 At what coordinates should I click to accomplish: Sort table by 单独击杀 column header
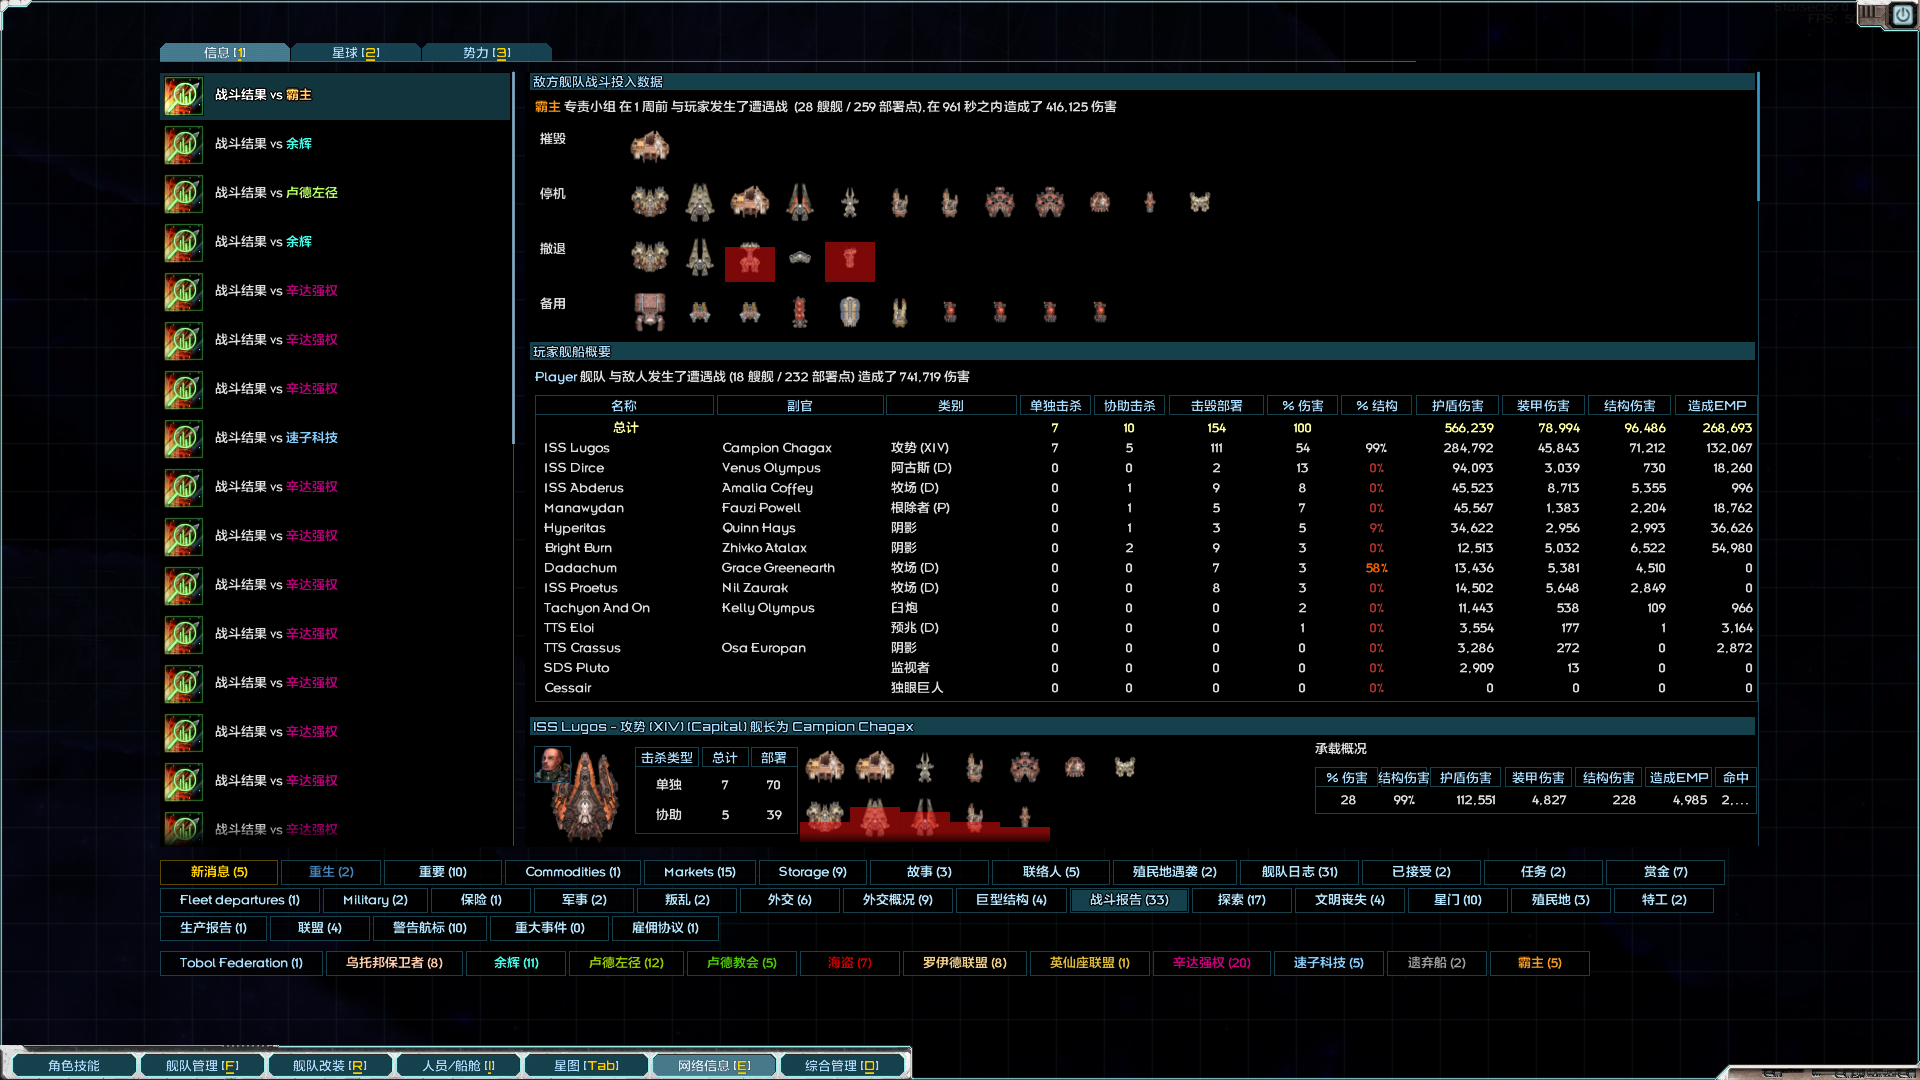[x=1055, y=406]
